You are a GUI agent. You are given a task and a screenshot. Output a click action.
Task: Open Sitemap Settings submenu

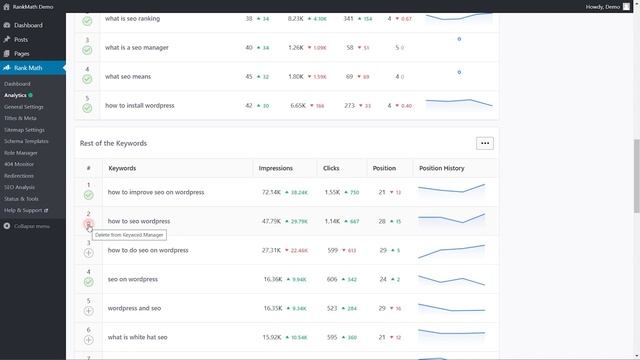click(24, 130)
